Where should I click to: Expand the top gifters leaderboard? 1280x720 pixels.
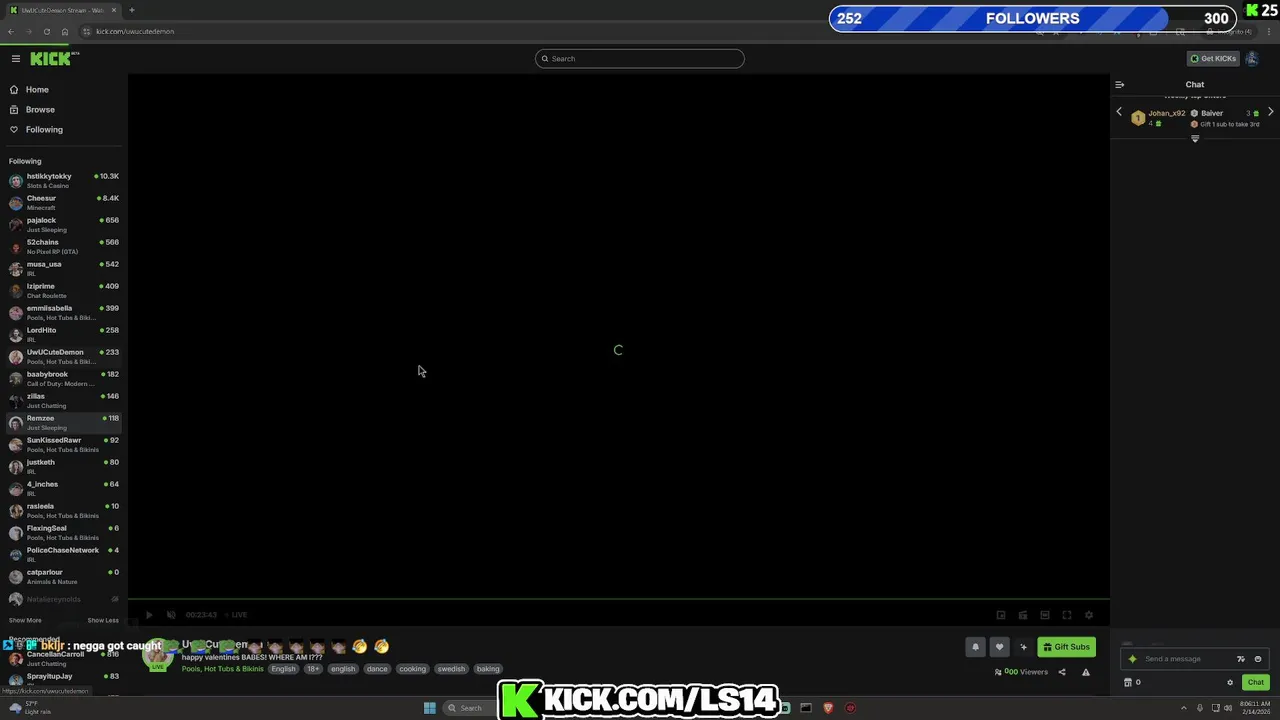1195,139
